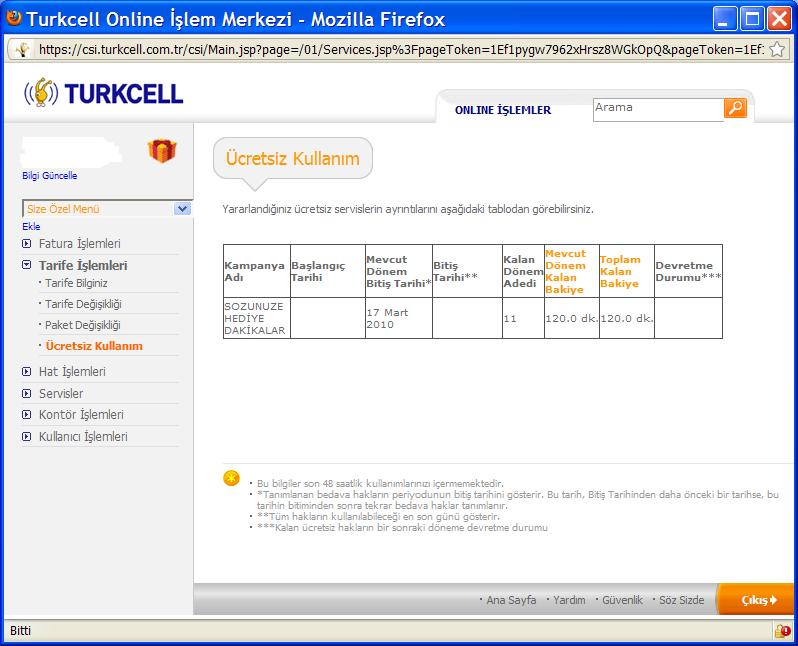Click the Arama search field
The image size is (798, 646).
(658, 109)
